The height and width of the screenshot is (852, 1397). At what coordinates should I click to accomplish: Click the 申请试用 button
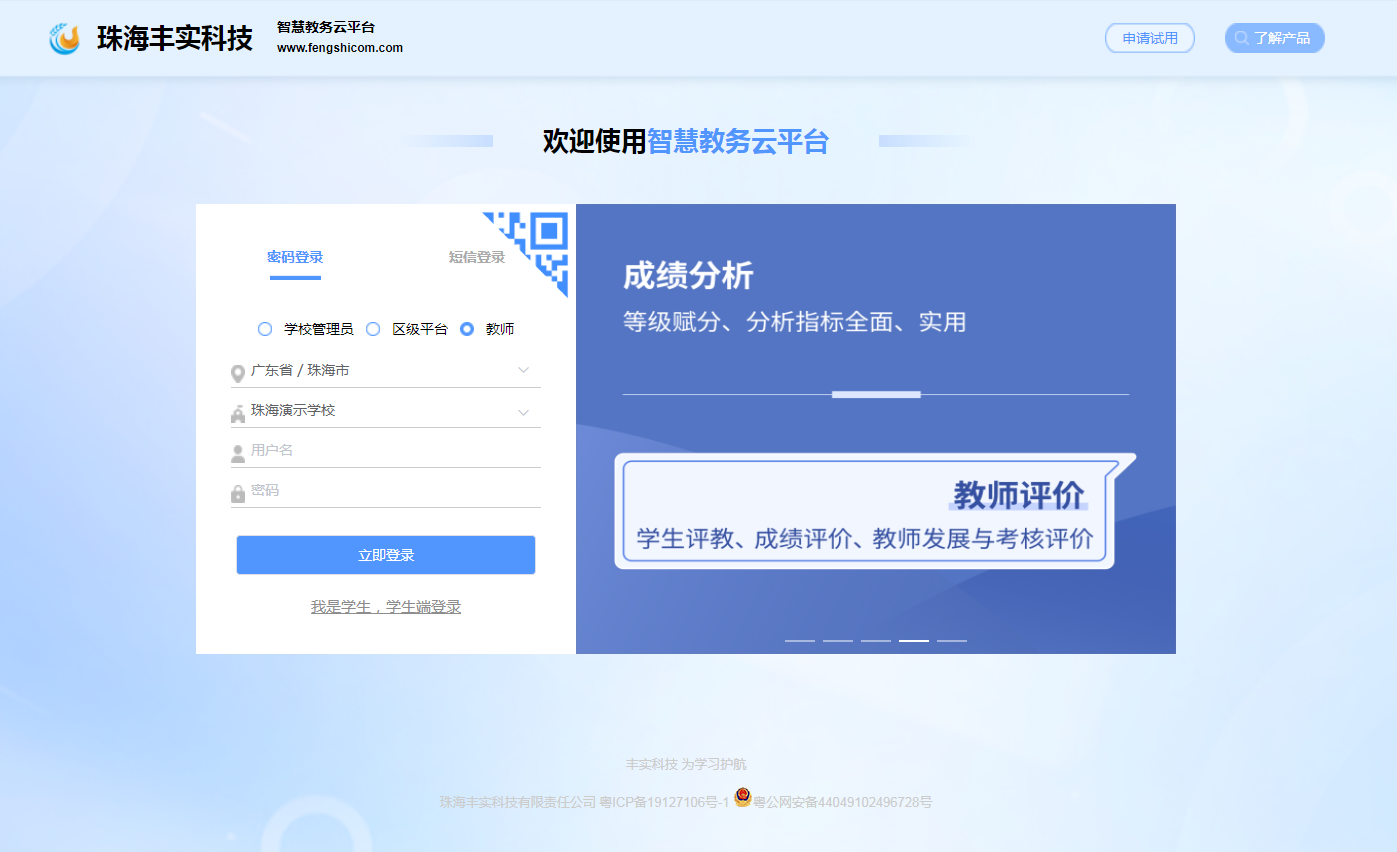[1150, 38]
